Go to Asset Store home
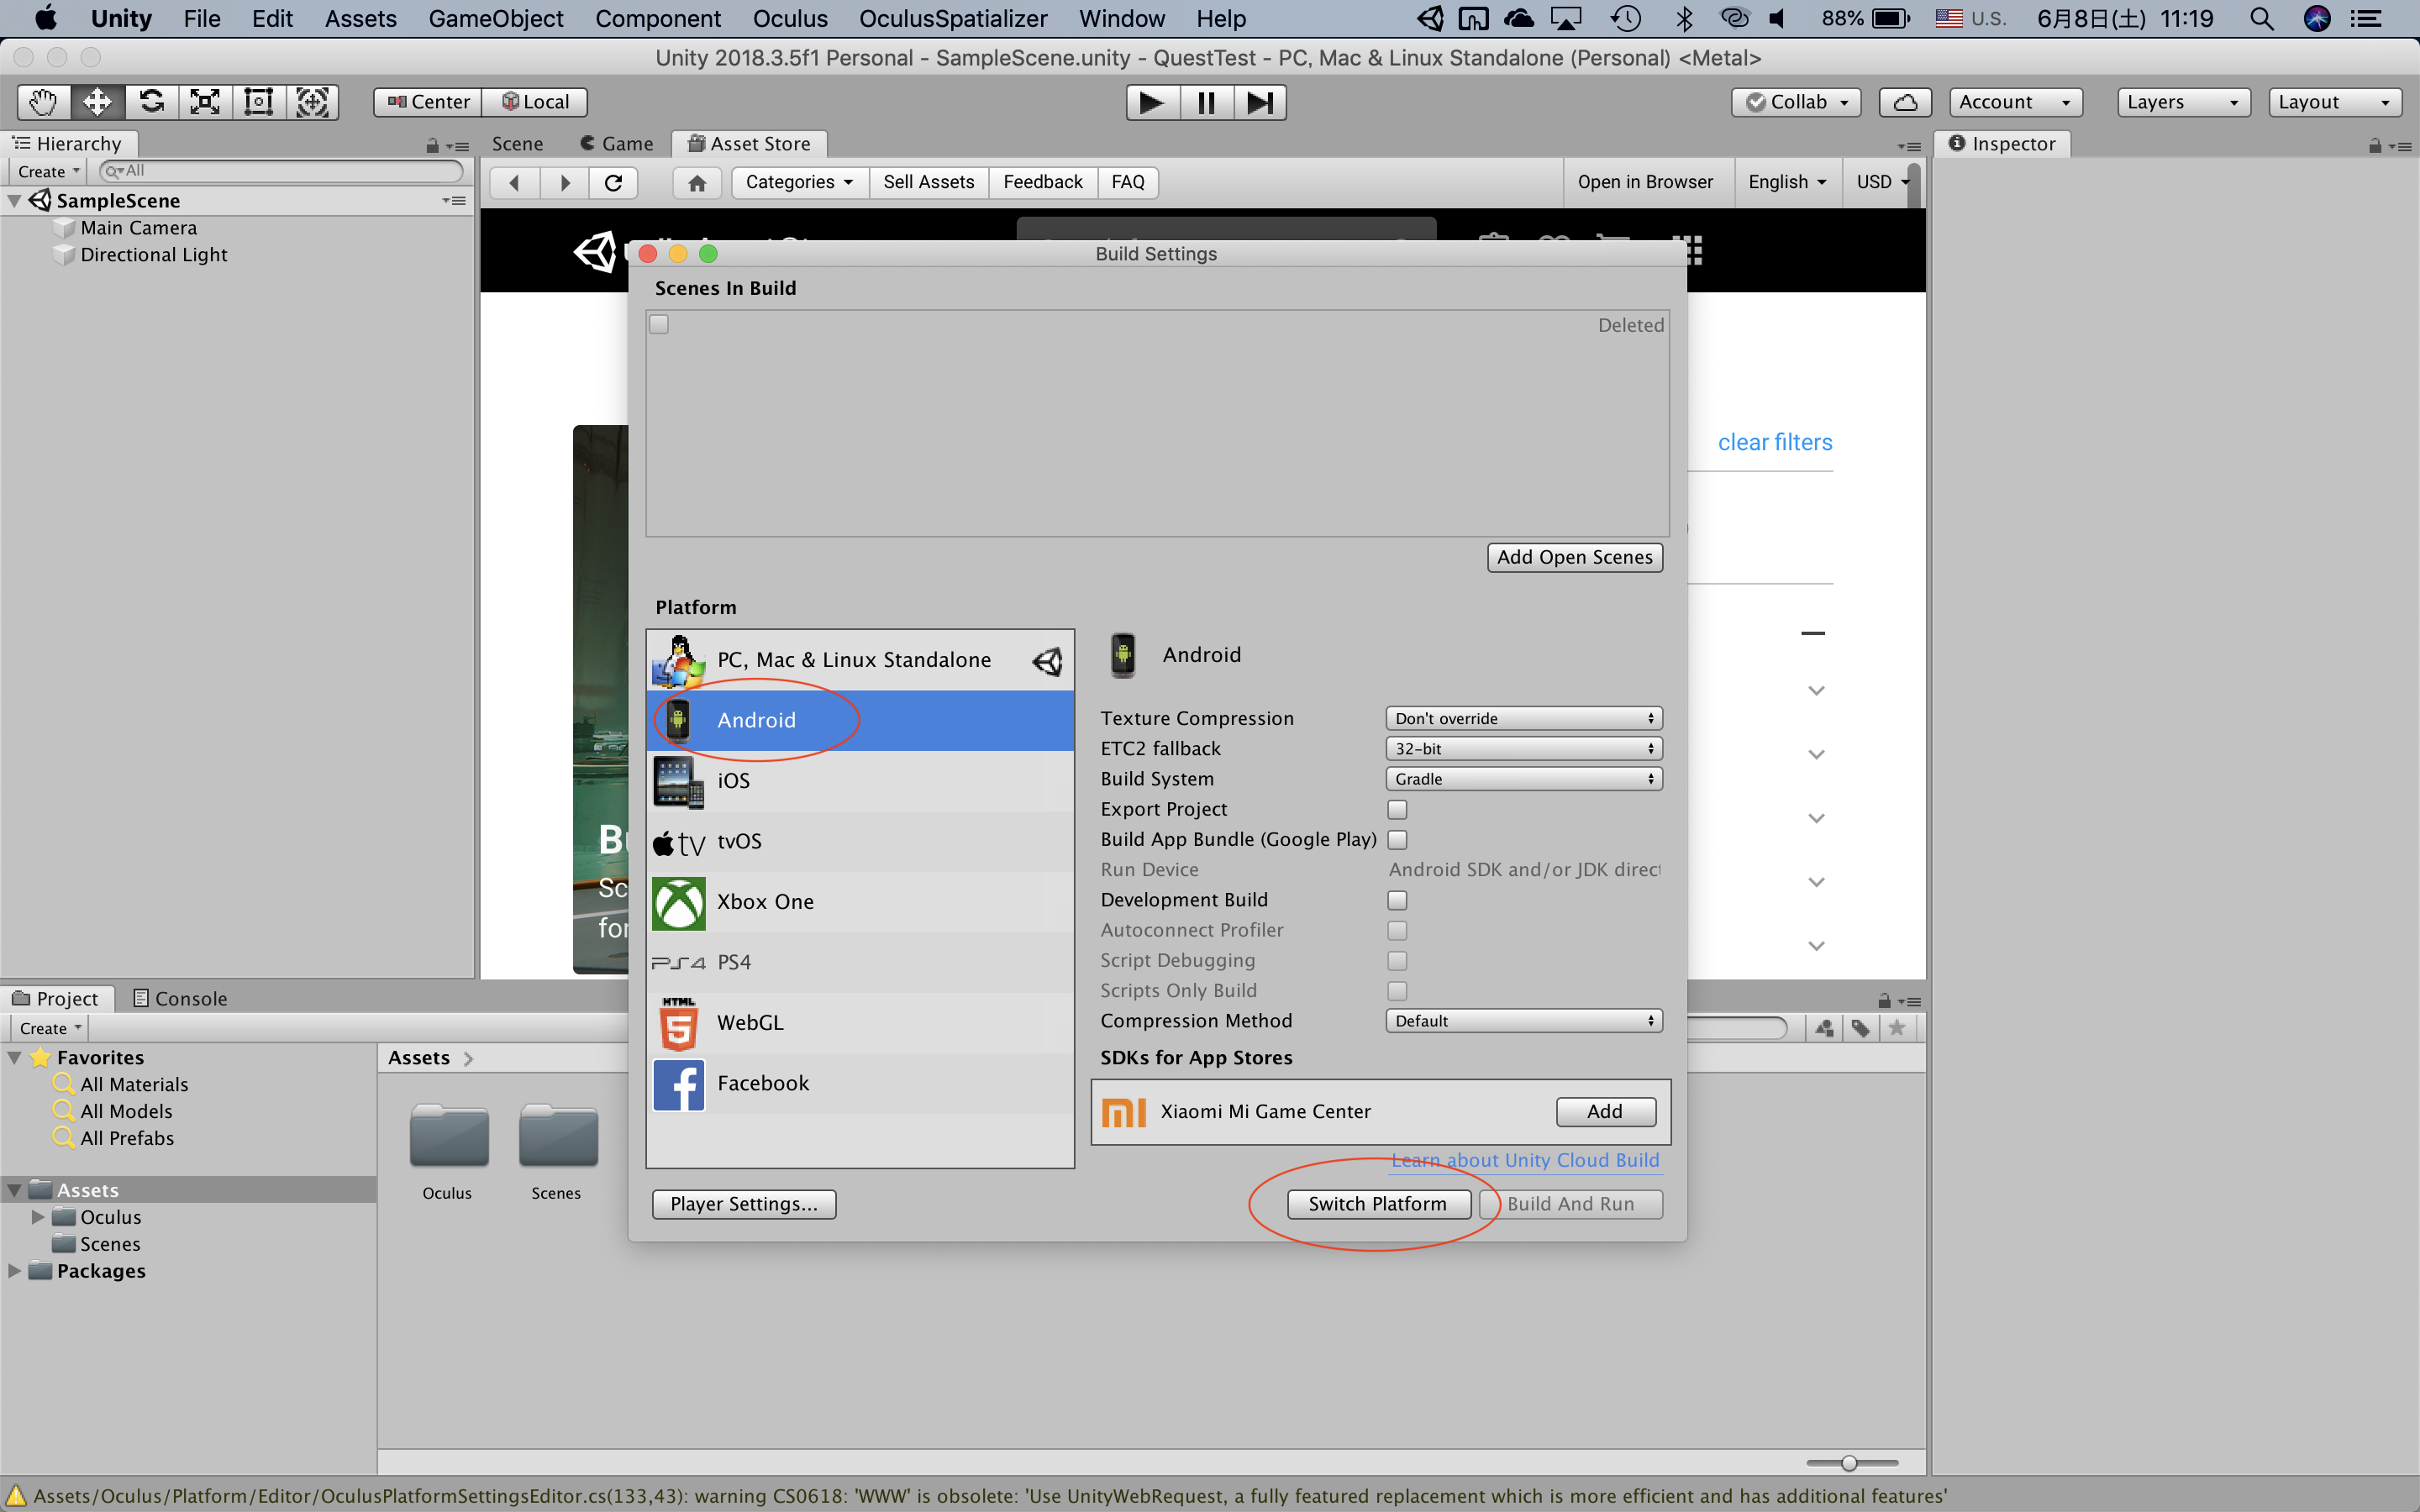2420x1512 pixels. point(697,182)
